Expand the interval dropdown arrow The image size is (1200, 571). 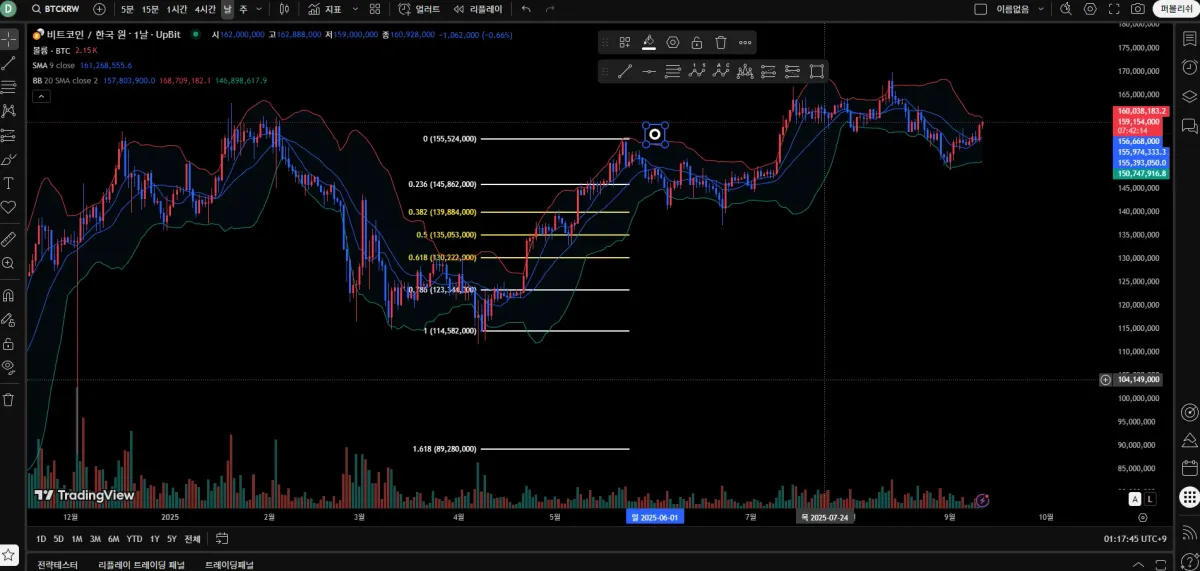261,9
